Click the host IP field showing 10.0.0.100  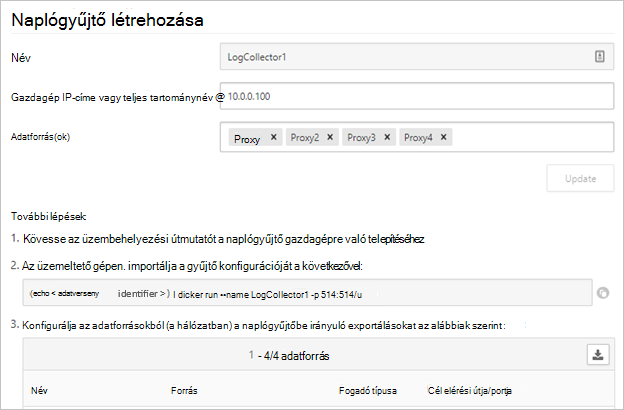pyautogui.click(x=417, y=96)
